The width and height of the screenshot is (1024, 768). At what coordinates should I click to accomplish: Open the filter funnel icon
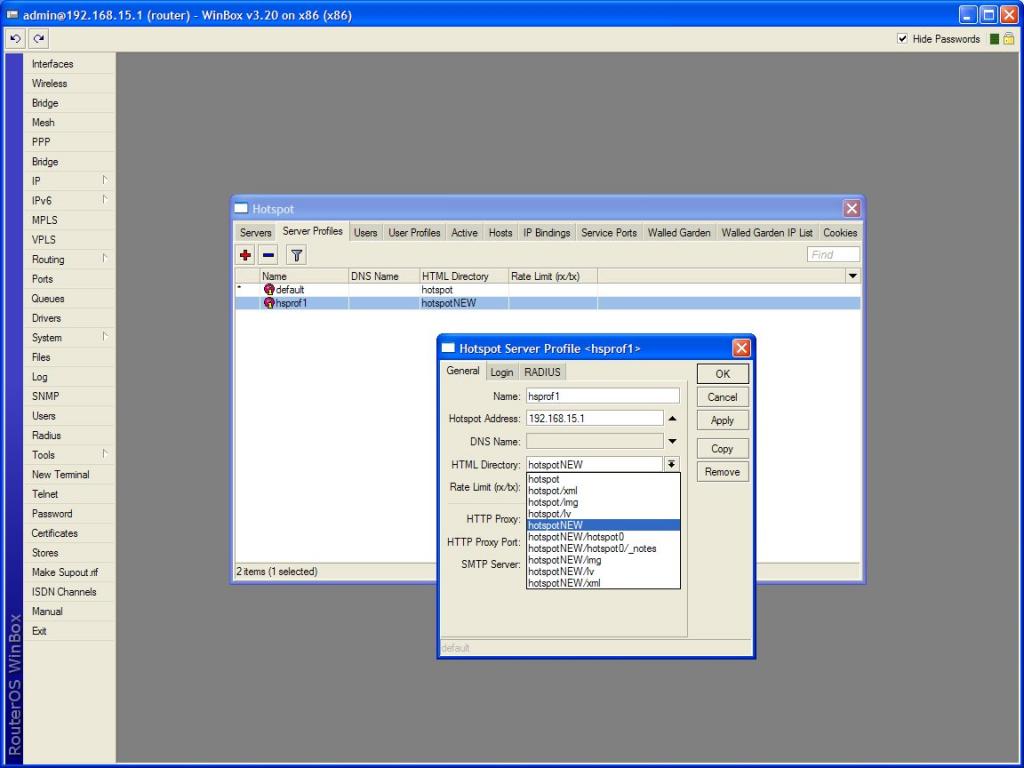[296, 256]
